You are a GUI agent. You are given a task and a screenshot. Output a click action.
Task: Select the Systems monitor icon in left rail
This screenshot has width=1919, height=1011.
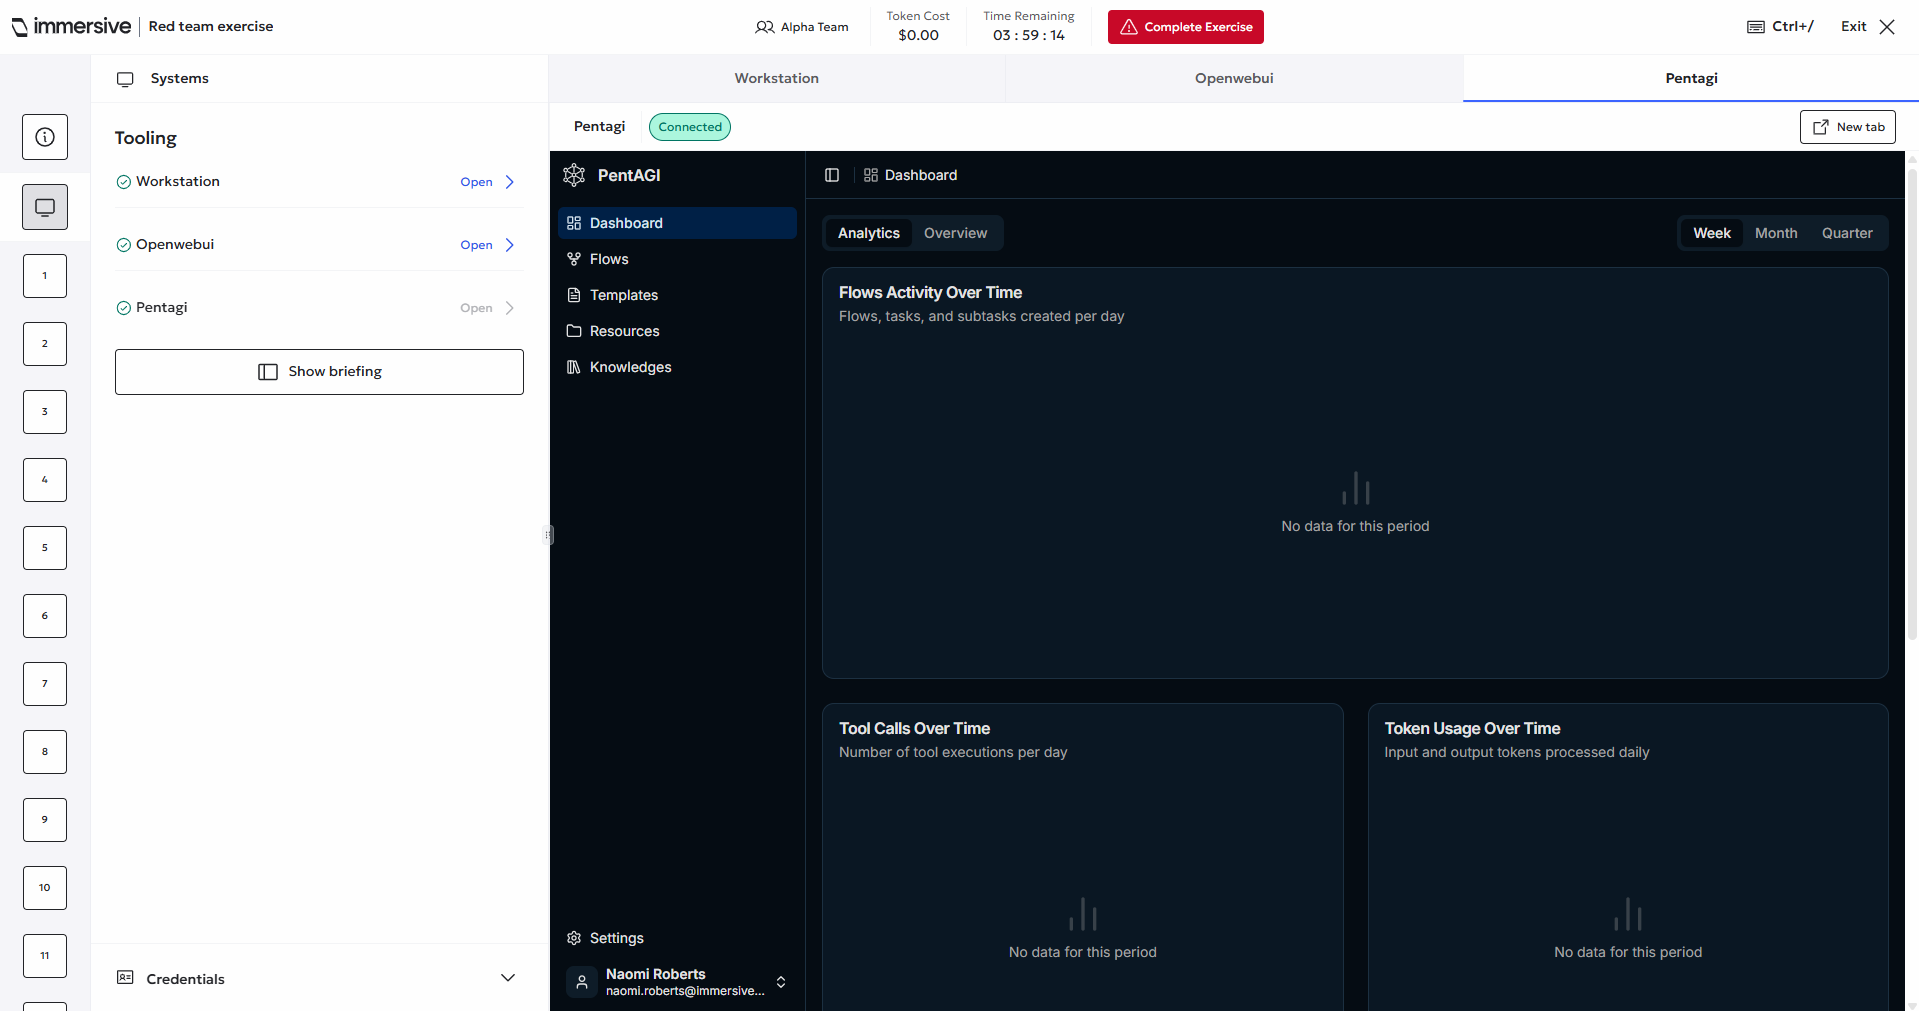click(45, 207)
